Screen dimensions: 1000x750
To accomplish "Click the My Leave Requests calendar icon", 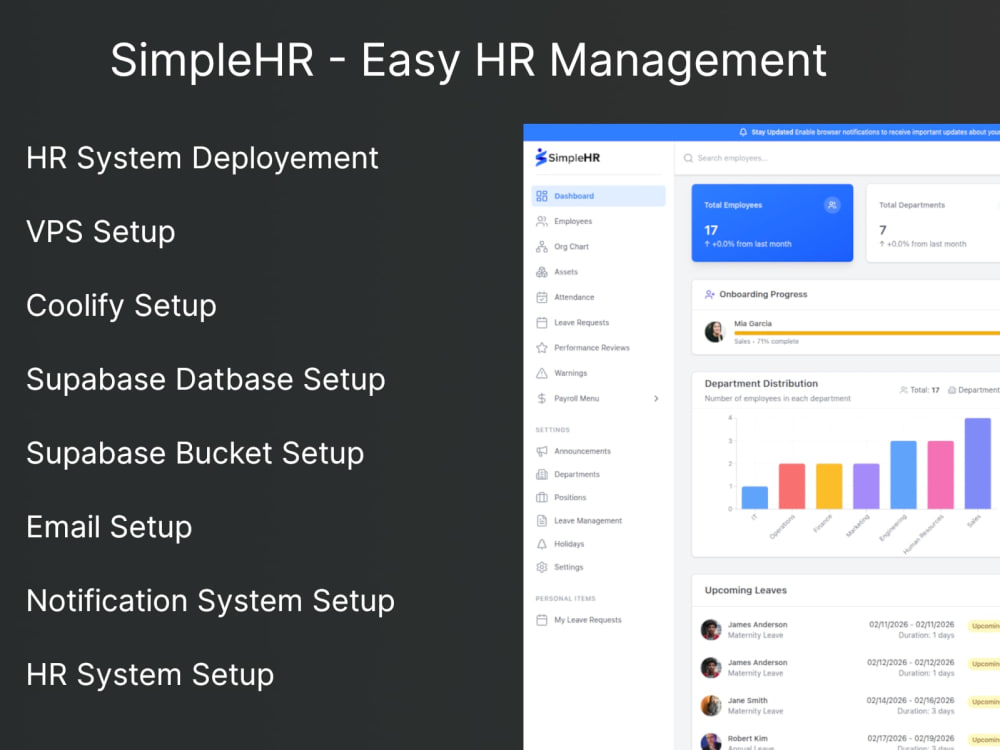I will pyautogui.click(x=541, y=620).
